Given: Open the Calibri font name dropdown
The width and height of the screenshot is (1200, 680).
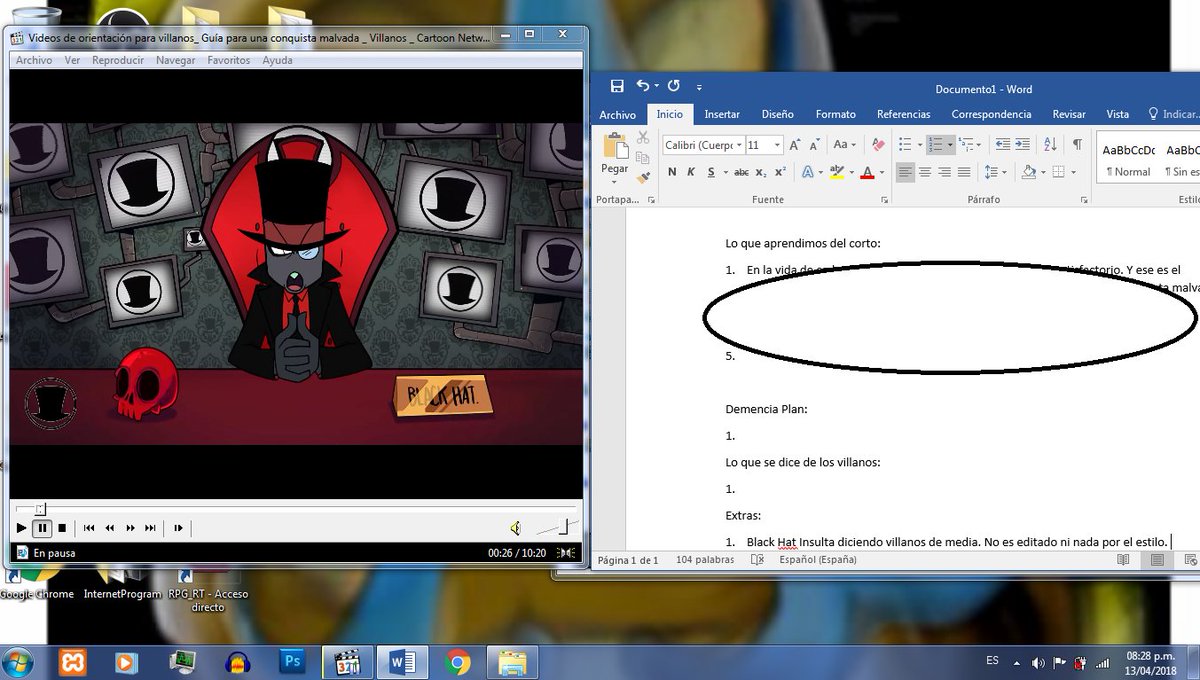Looking at the screenshot, I should click(x=739, y=145).
